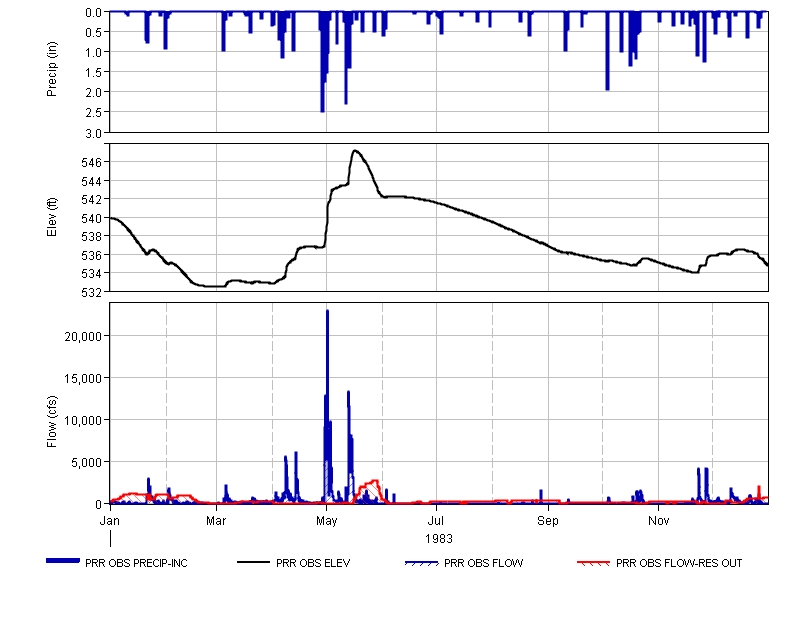Click the Mar label on the time axis
Screen dimensions: 800x627
217,521
